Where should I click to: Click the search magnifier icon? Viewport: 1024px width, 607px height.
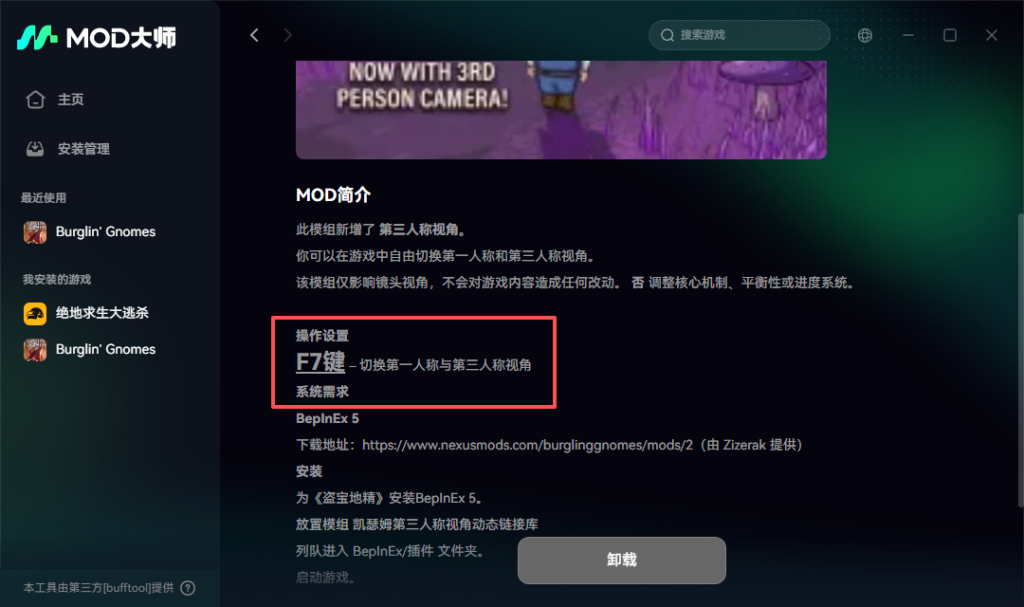click(667, 35)
